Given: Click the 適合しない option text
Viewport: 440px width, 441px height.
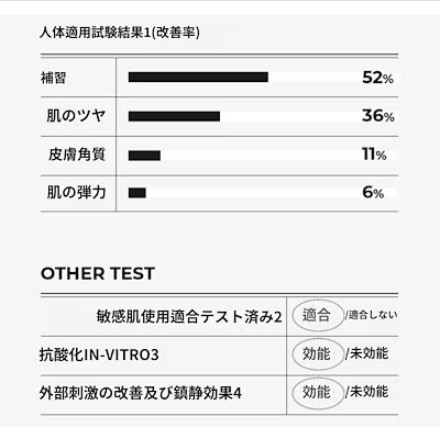Looking at the screenshot, I should point(373,315).
